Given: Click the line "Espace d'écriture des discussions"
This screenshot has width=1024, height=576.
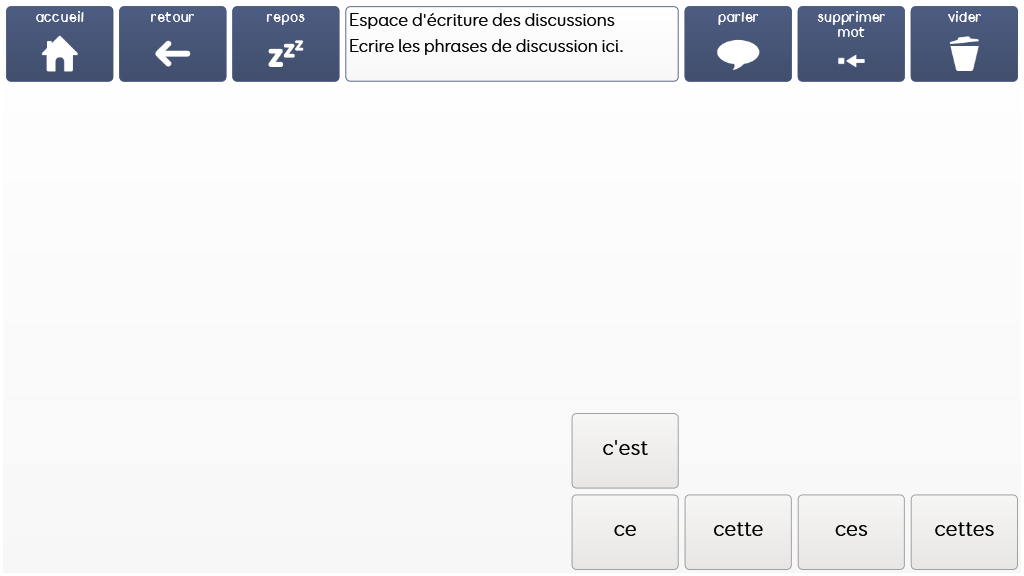Looking at the screenshot, I should tap(482, 20).
